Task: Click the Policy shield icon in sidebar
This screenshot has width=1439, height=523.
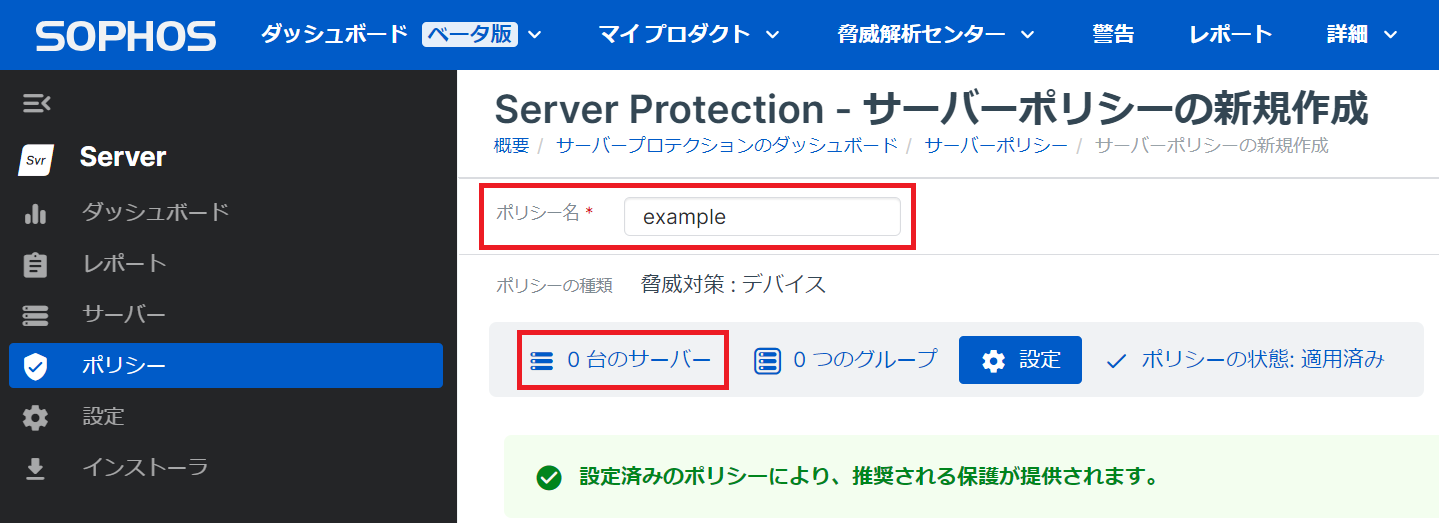Action: pos(36,366)
